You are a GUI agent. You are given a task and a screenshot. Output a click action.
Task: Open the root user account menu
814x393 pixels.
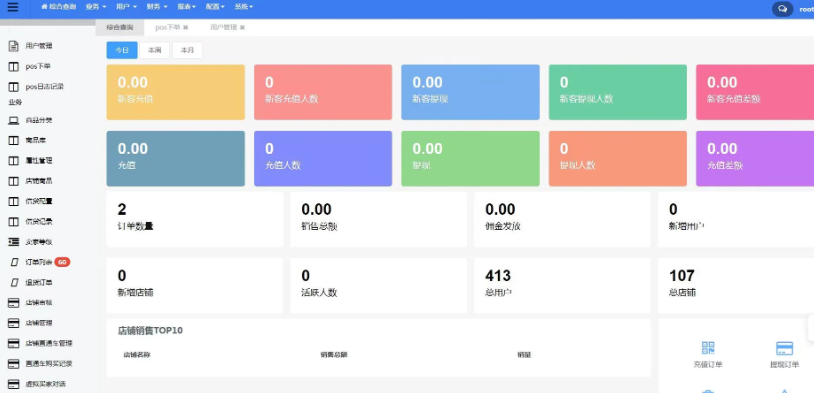pyautogui.click(x=806, y=9)
